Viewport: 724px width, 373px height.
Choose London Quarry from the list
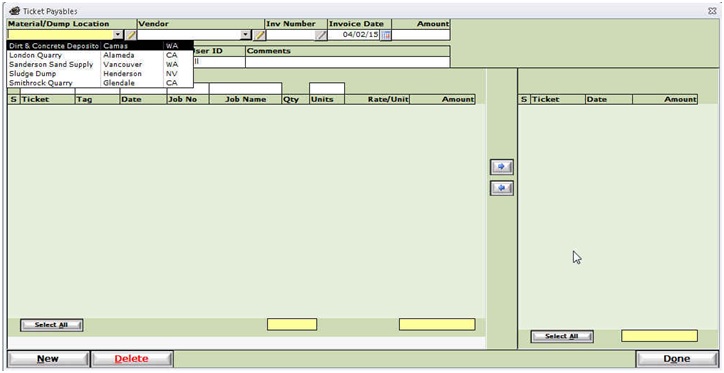(100, 55)
